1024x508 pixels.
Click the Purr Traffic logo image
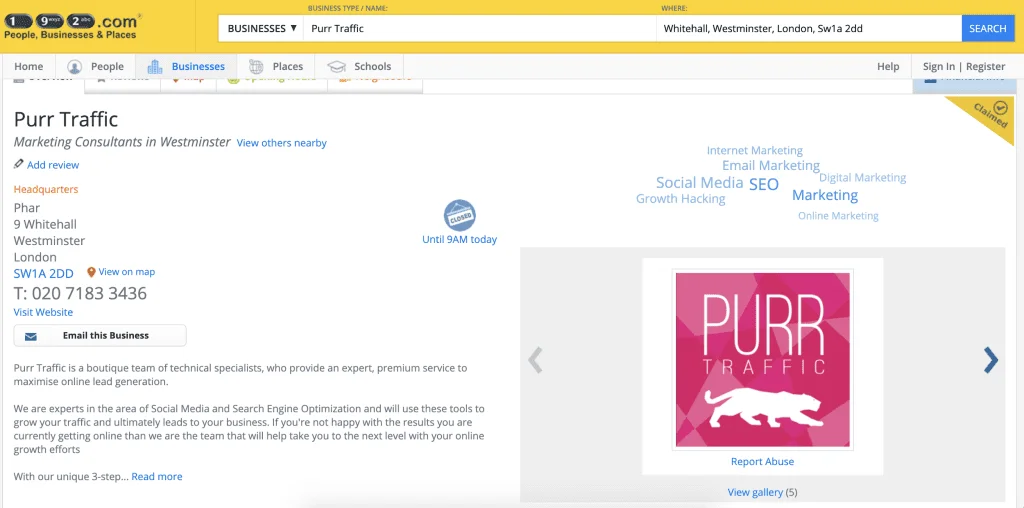[763, 360]
